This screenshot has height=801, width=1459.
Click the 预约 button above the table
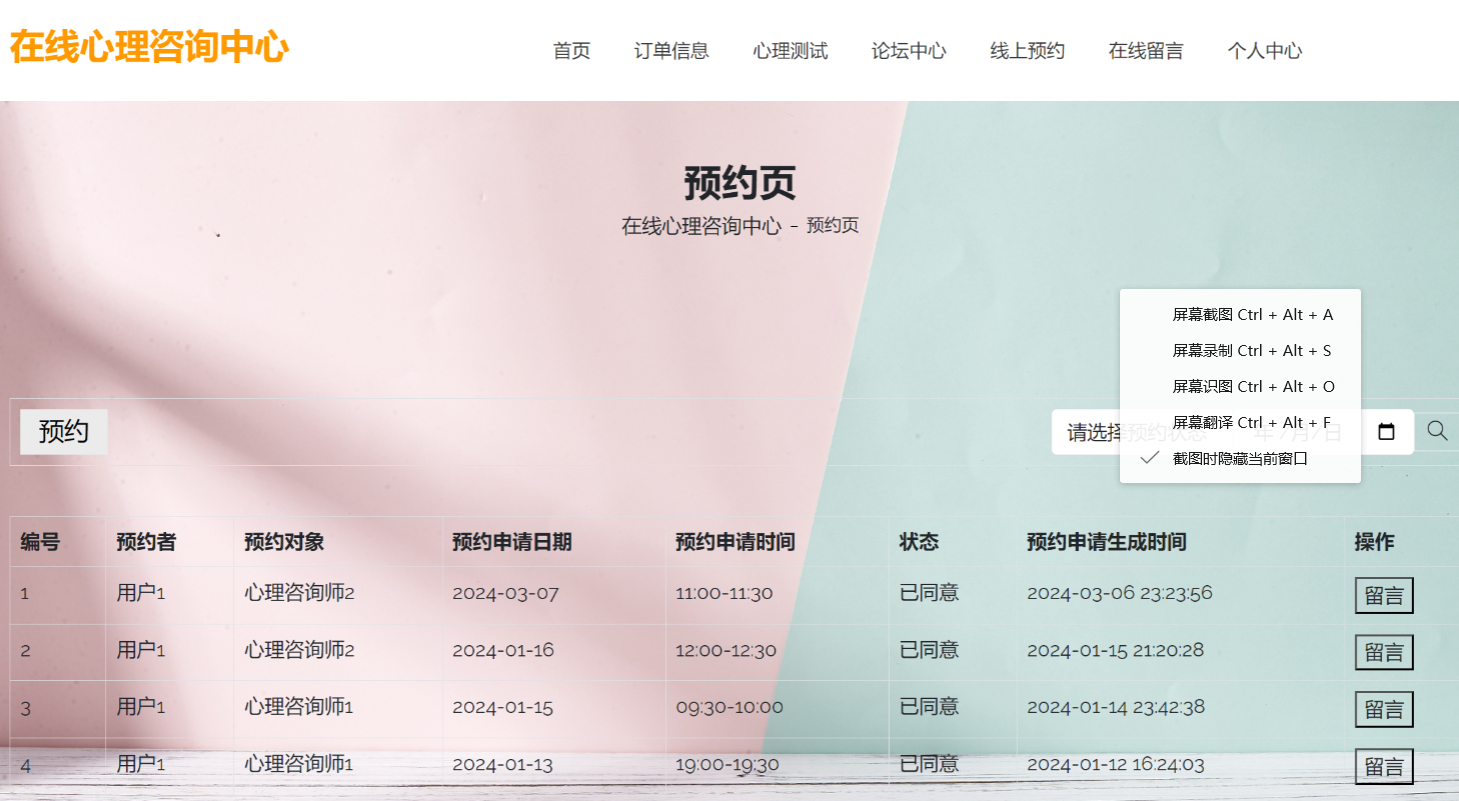point(63,431)
